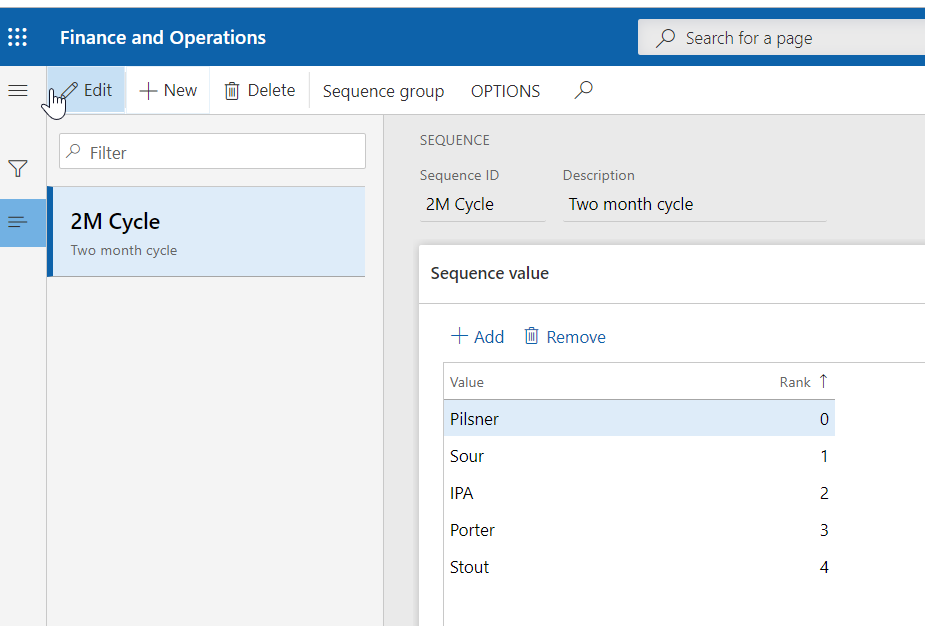Select the 2M Cycle list entry
The image size is (925, 626).
206,232
